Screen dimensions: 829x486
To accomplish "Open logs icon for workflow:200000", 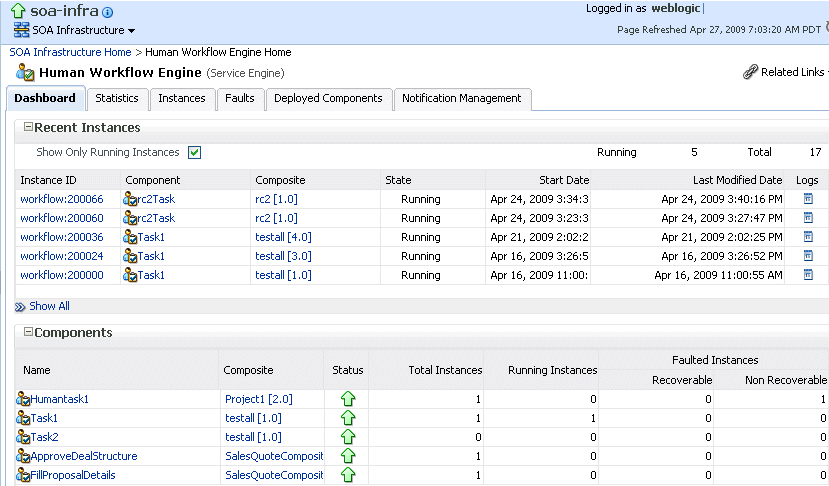I will pyautogui.click(x=808, y=275).
